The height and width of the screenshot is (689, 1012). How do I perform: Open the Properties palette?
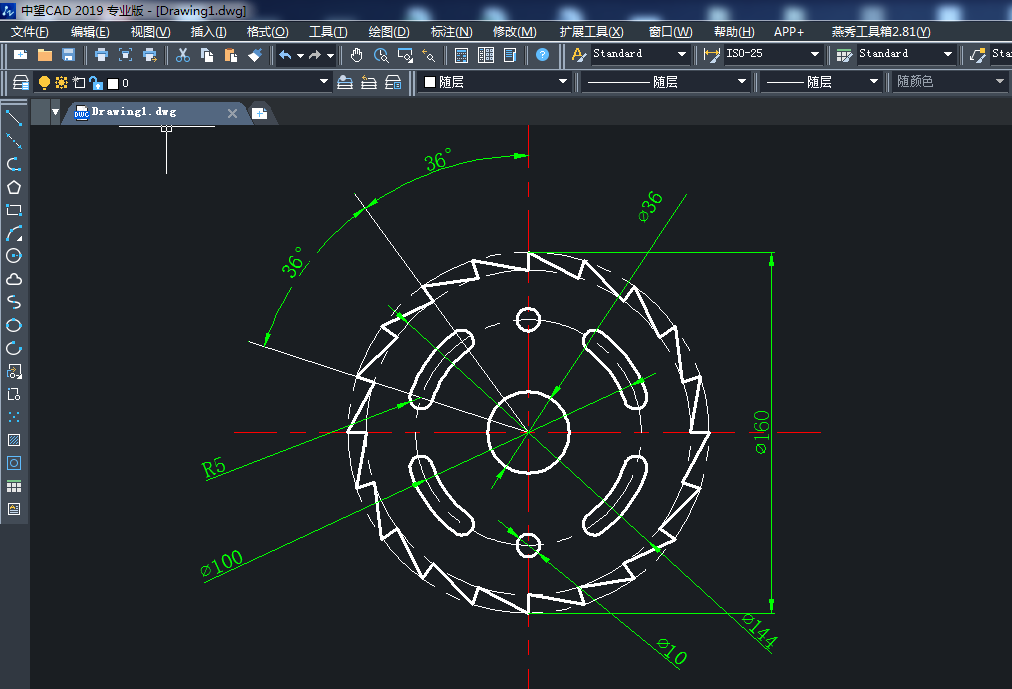pyautogui.click(x=510, y=55)
